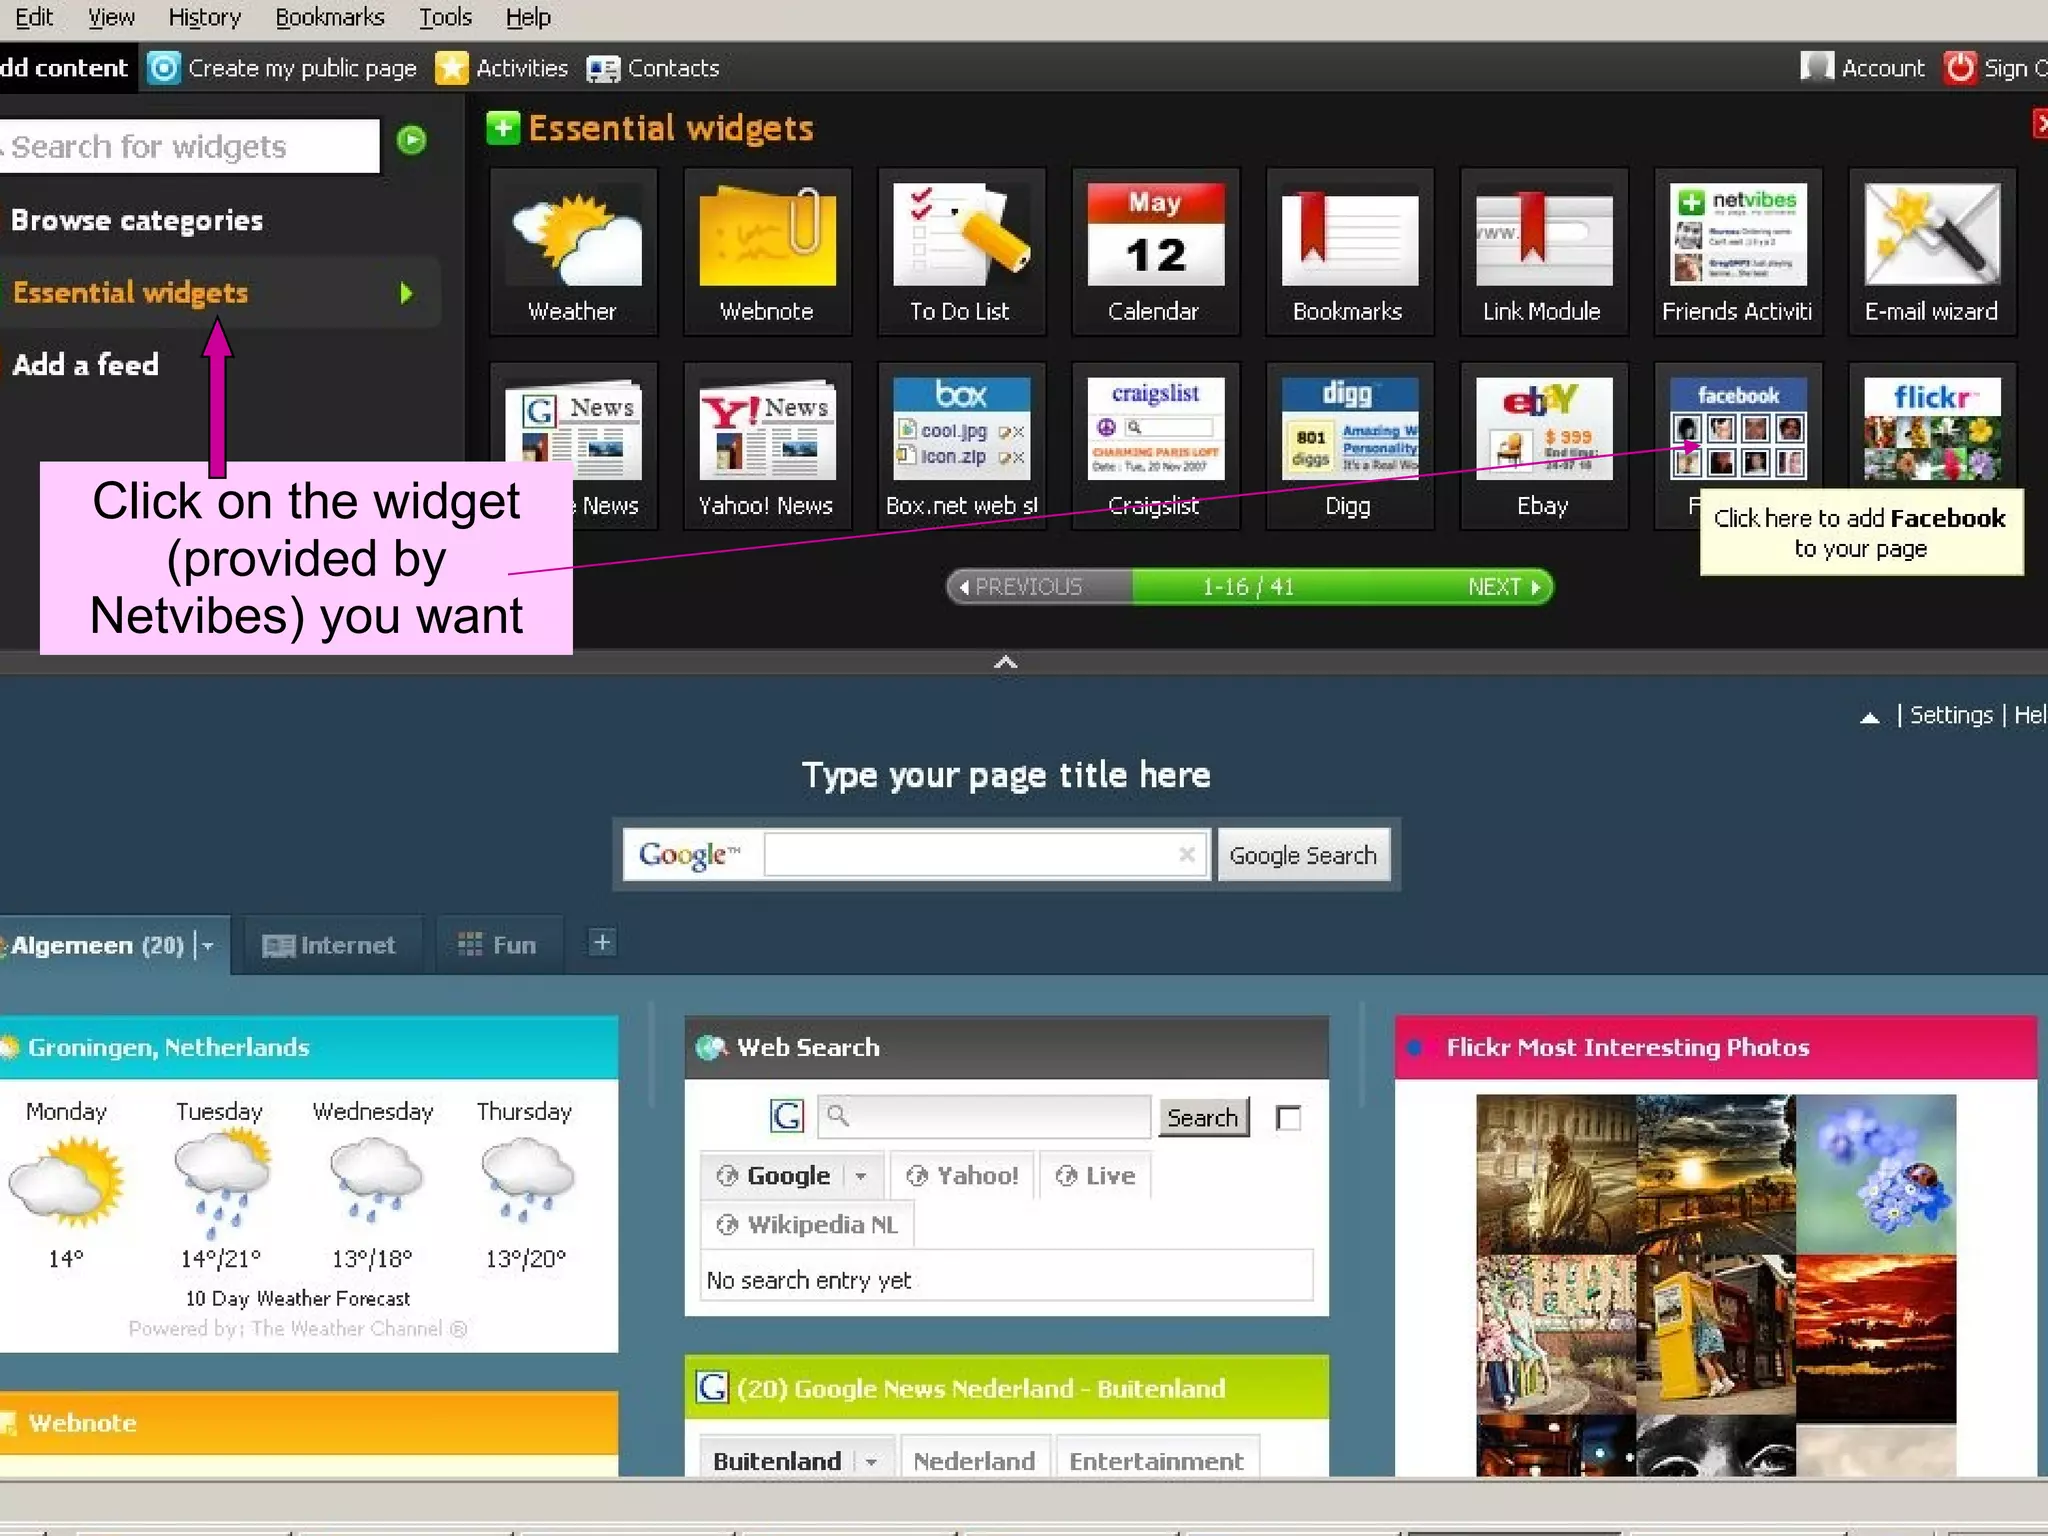Click in Search for widgets field
Viewport: 2048px width, 1536px height.
pyautogui.click(x=190, y=147)
